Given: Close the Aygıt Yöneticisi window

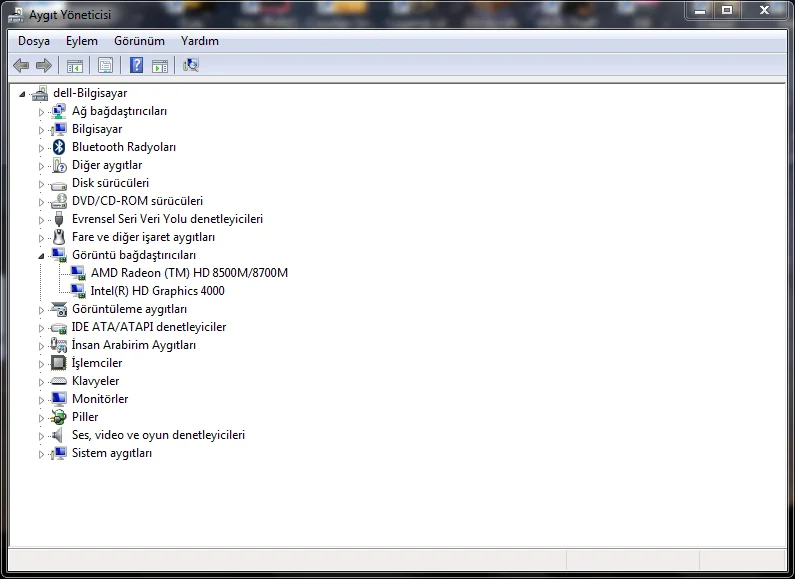Looking at the screenshot, I should pyautogui.click(x=765, y=10).
